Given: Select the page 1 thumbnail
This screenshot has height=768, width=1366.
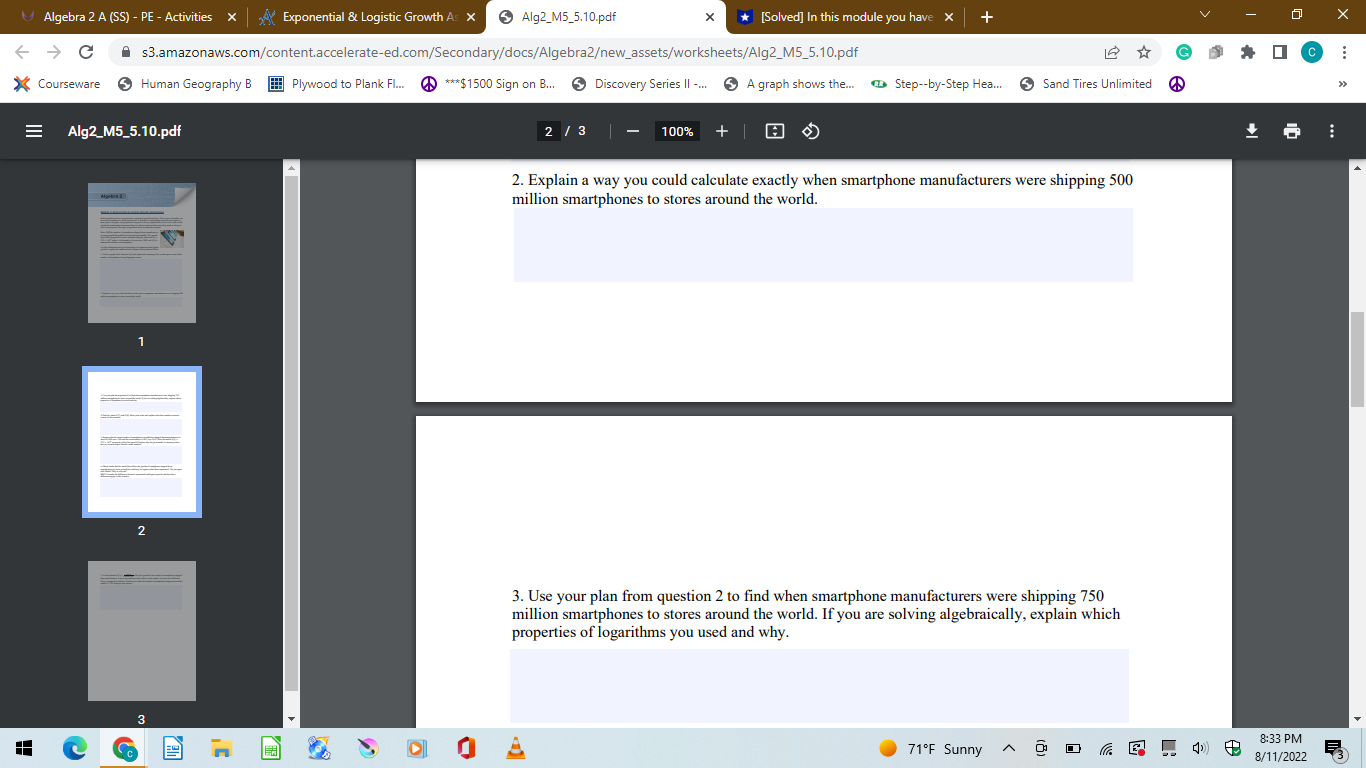Looking at the screenshot, I should tap(142, 253).
